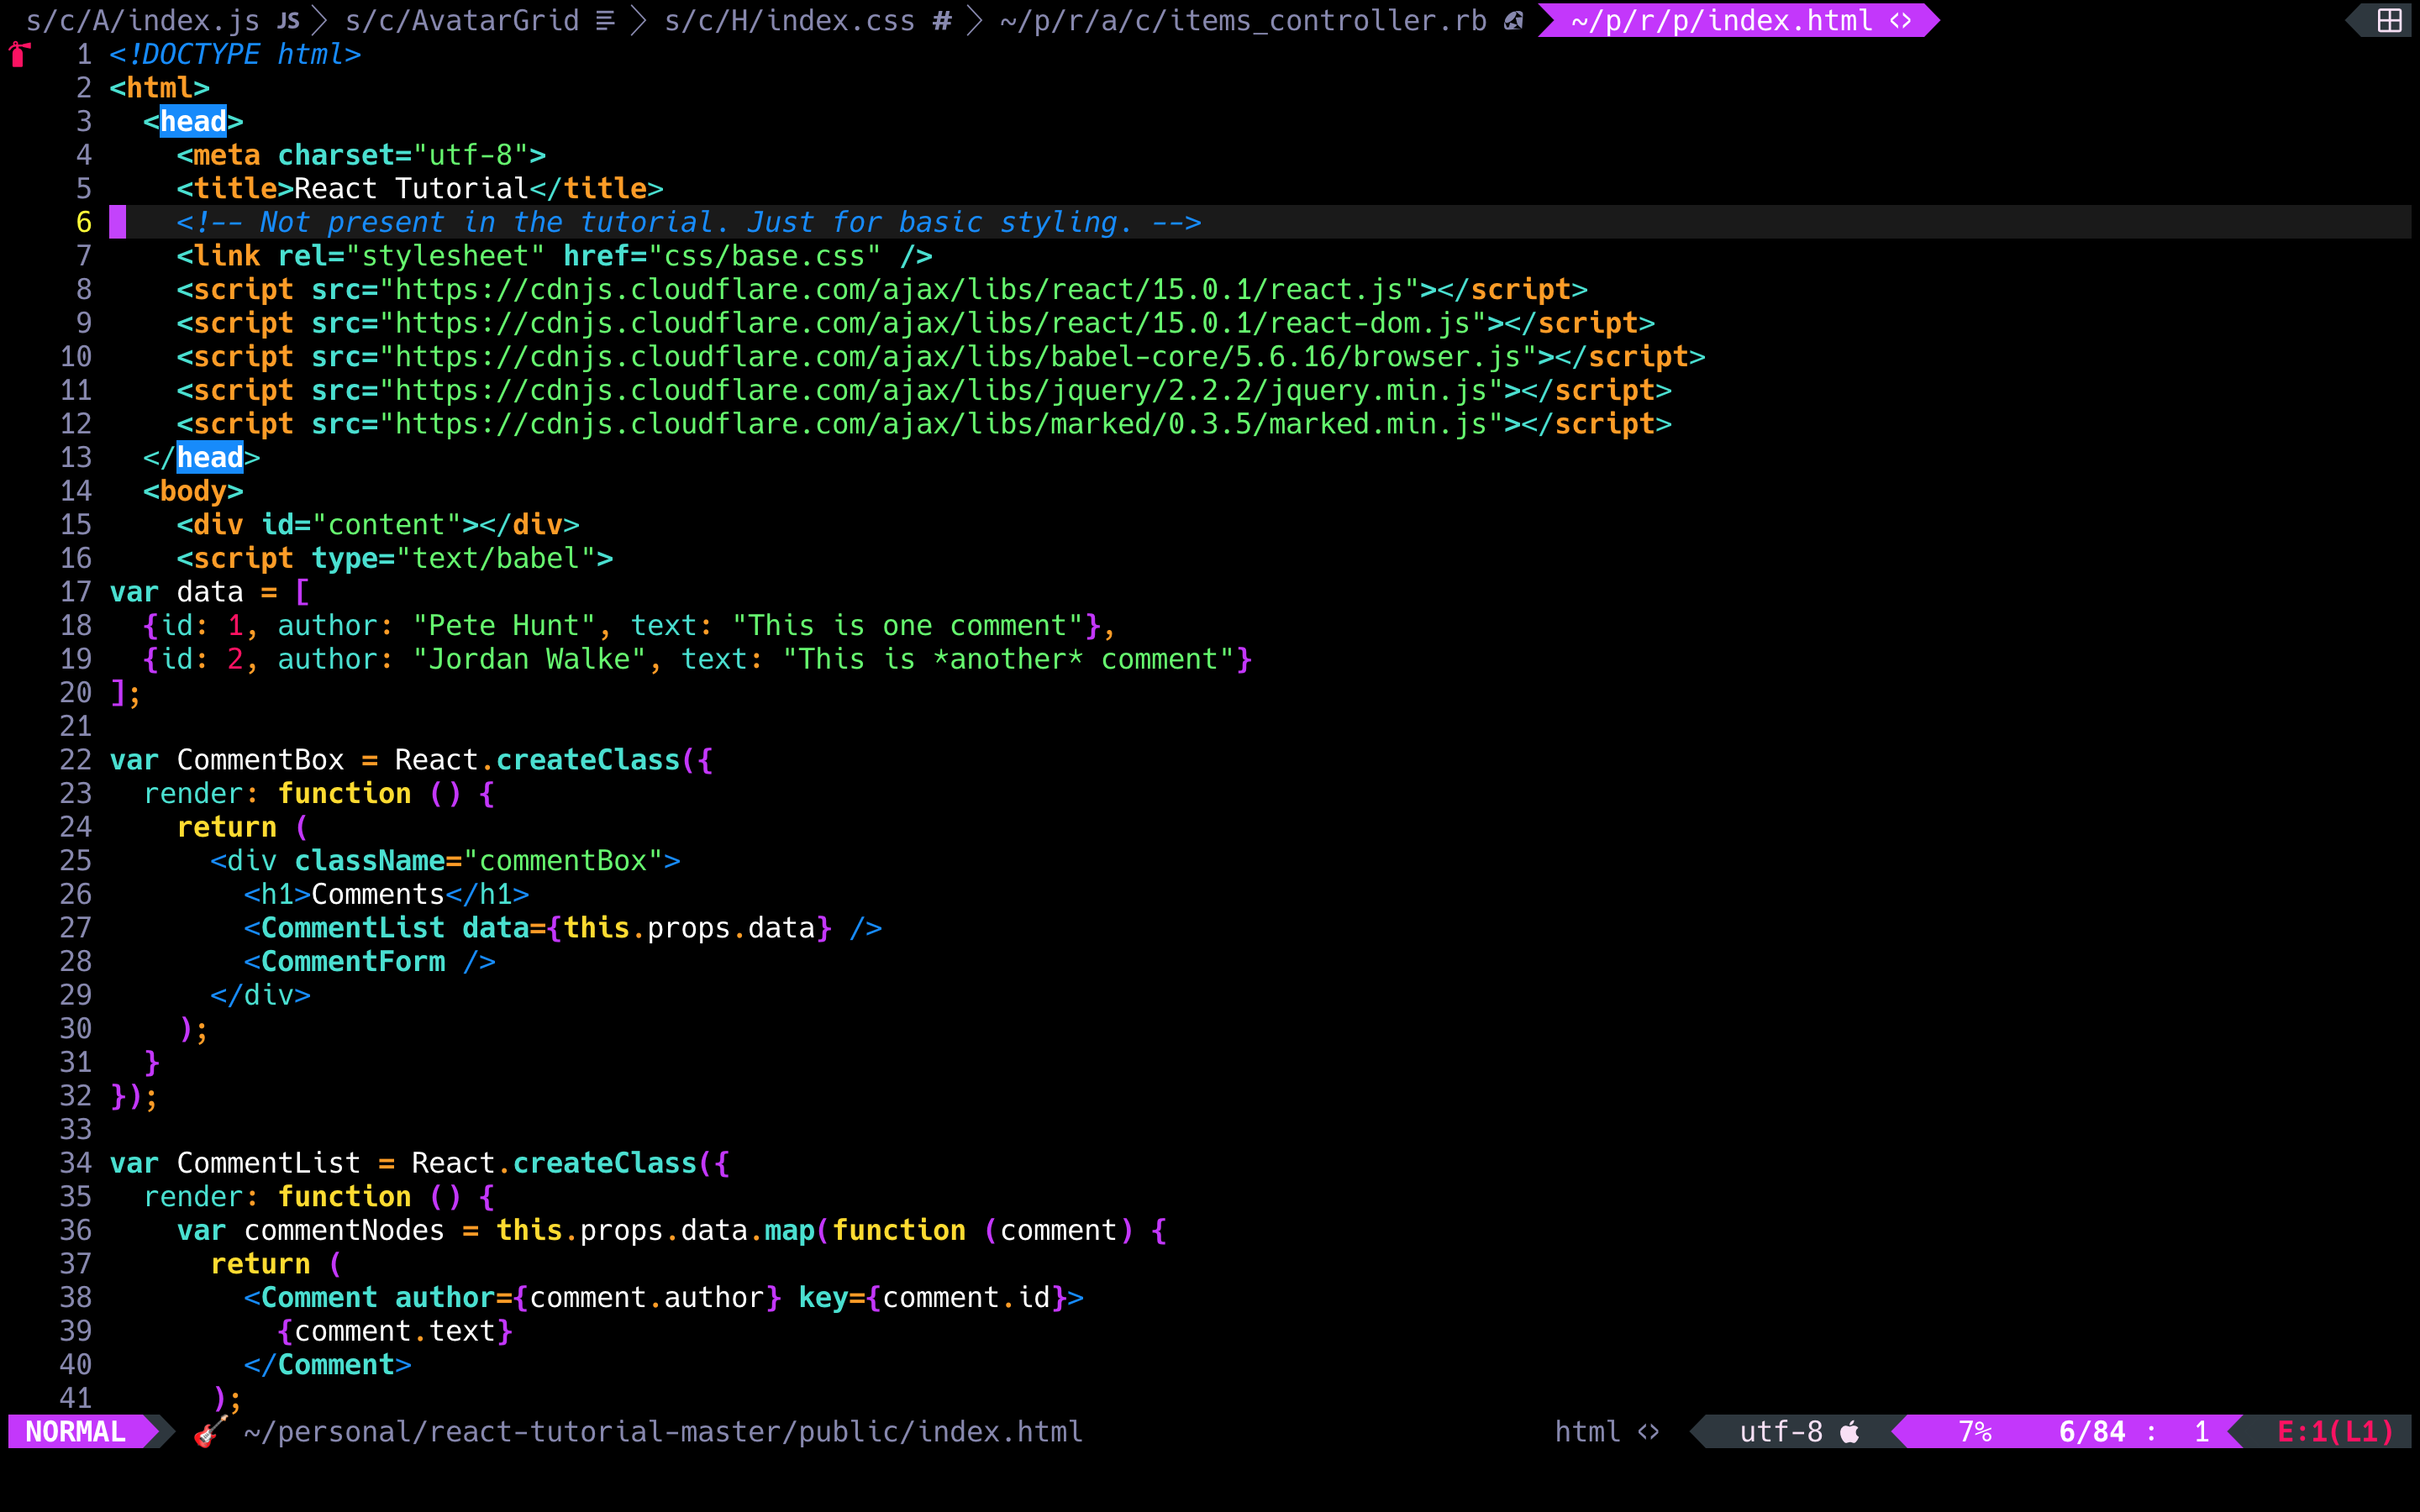Viewport: 2420px width, 1512px height.
Task: Click the JS filetype icon in tabline
Action: [x=288, y=20]
